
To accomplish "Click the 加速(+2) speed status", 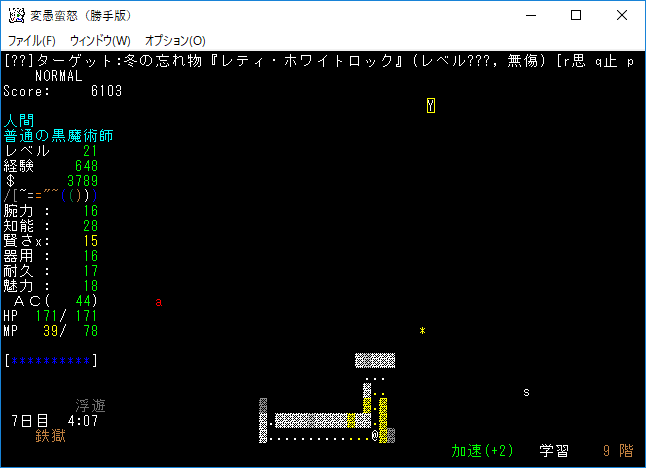I will pos(482,451).
